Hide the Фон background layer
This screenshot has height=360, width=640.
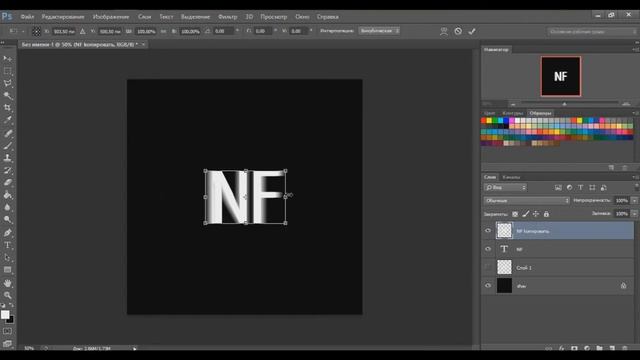[488, 286]
